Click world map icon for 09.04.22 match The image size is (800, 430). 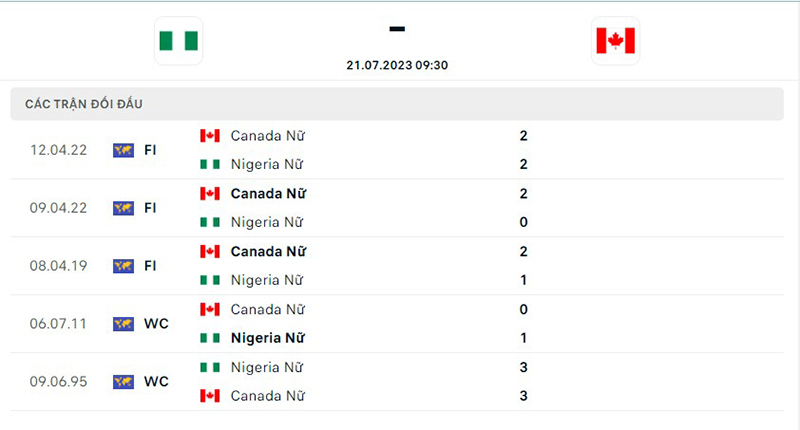coord(124,208)
